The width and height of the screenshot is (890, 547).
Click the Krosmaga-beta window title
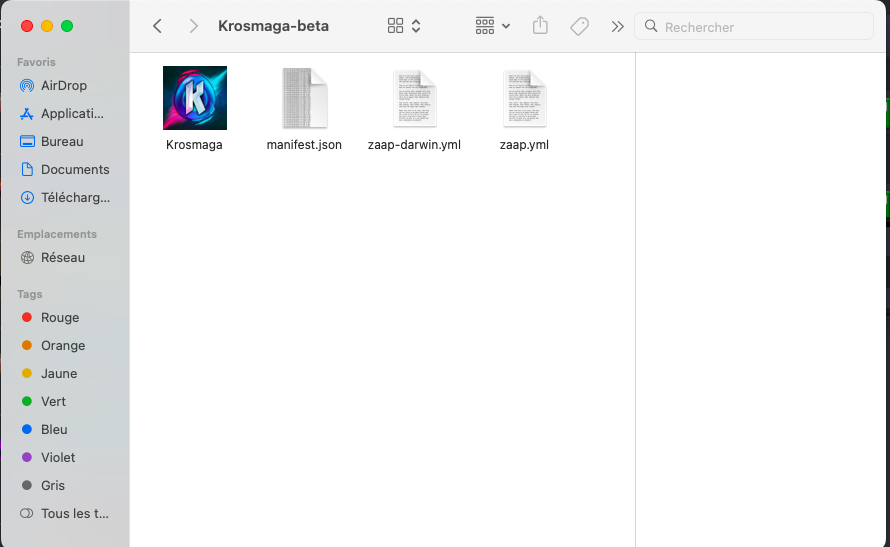point(274,26)
